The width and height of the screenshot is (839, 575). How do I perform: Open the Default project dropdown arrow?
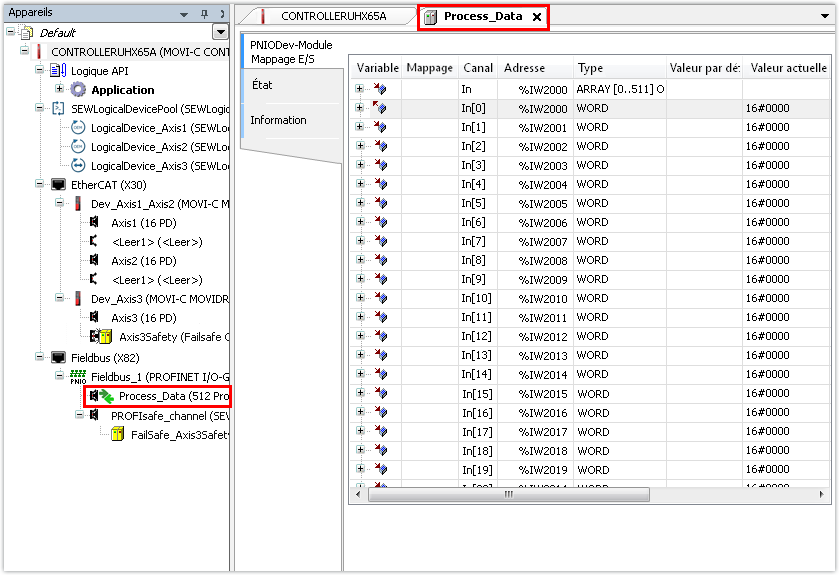coord(220,32)
